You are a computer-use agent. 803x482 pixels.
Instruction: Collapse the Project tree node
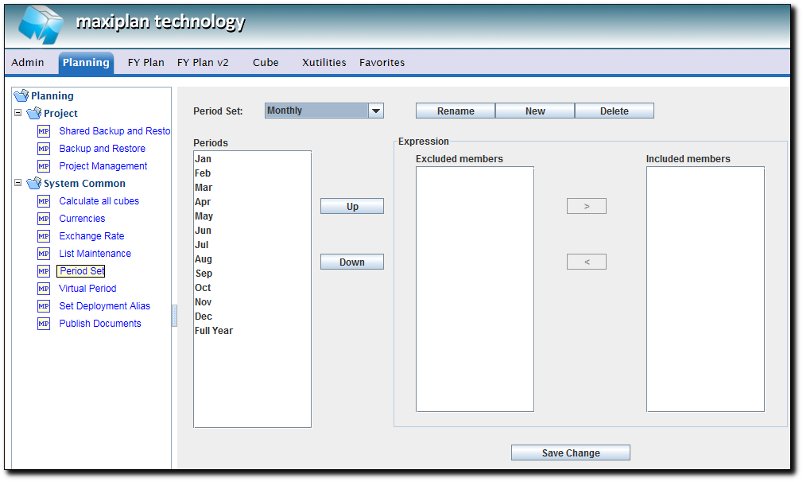pyautogui.click(x=18, y=113)
